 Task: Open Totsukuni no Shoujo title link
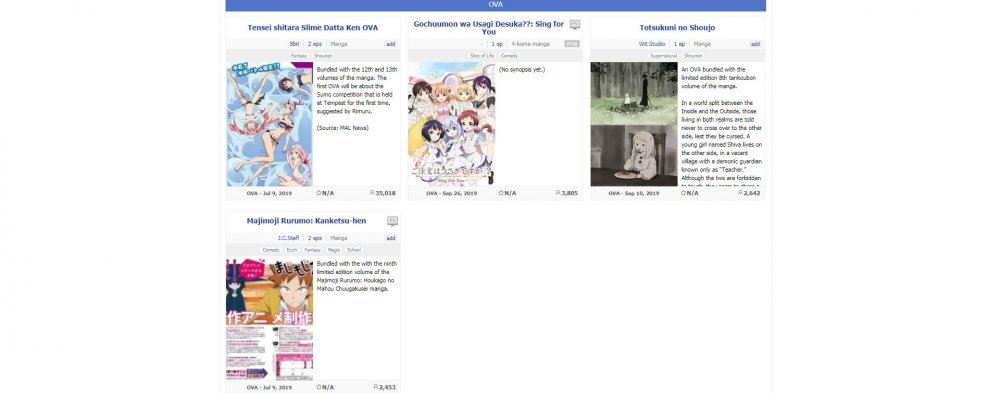677,28
